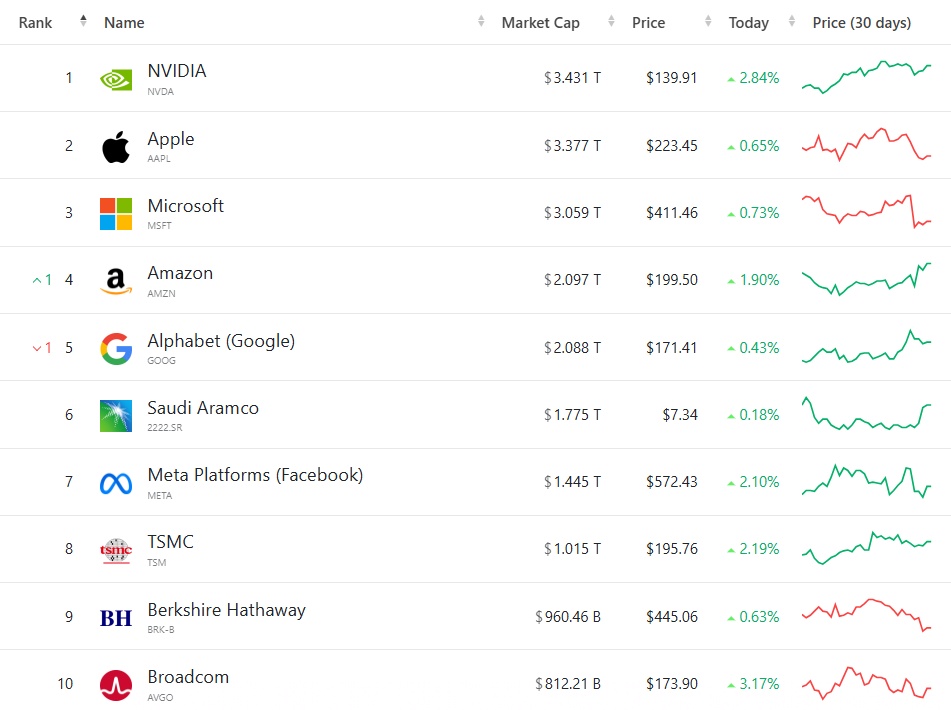Click the Berkshire Hathaway BH logo
The width and height of the screenshot is (951, 710).
click(x=116, y=618)
